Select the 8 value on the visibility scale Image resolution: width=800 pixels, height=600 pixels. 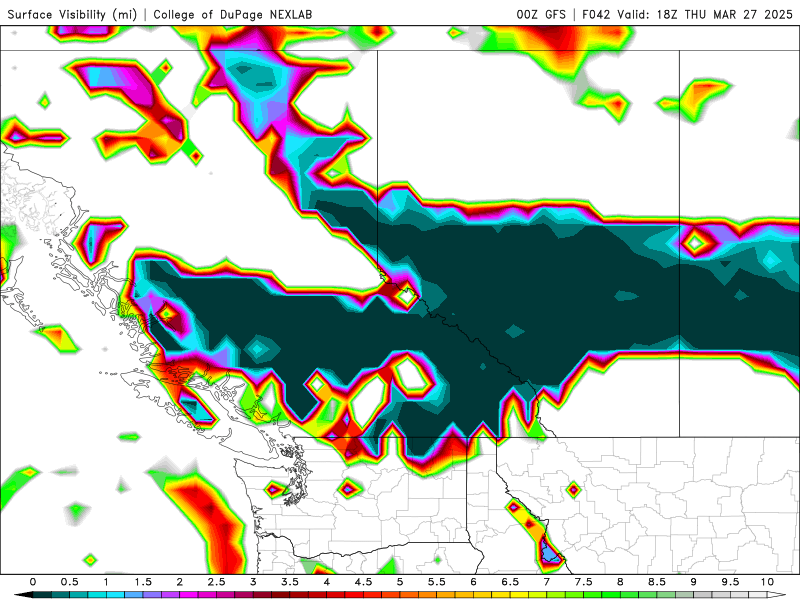(x=620, y=582)
